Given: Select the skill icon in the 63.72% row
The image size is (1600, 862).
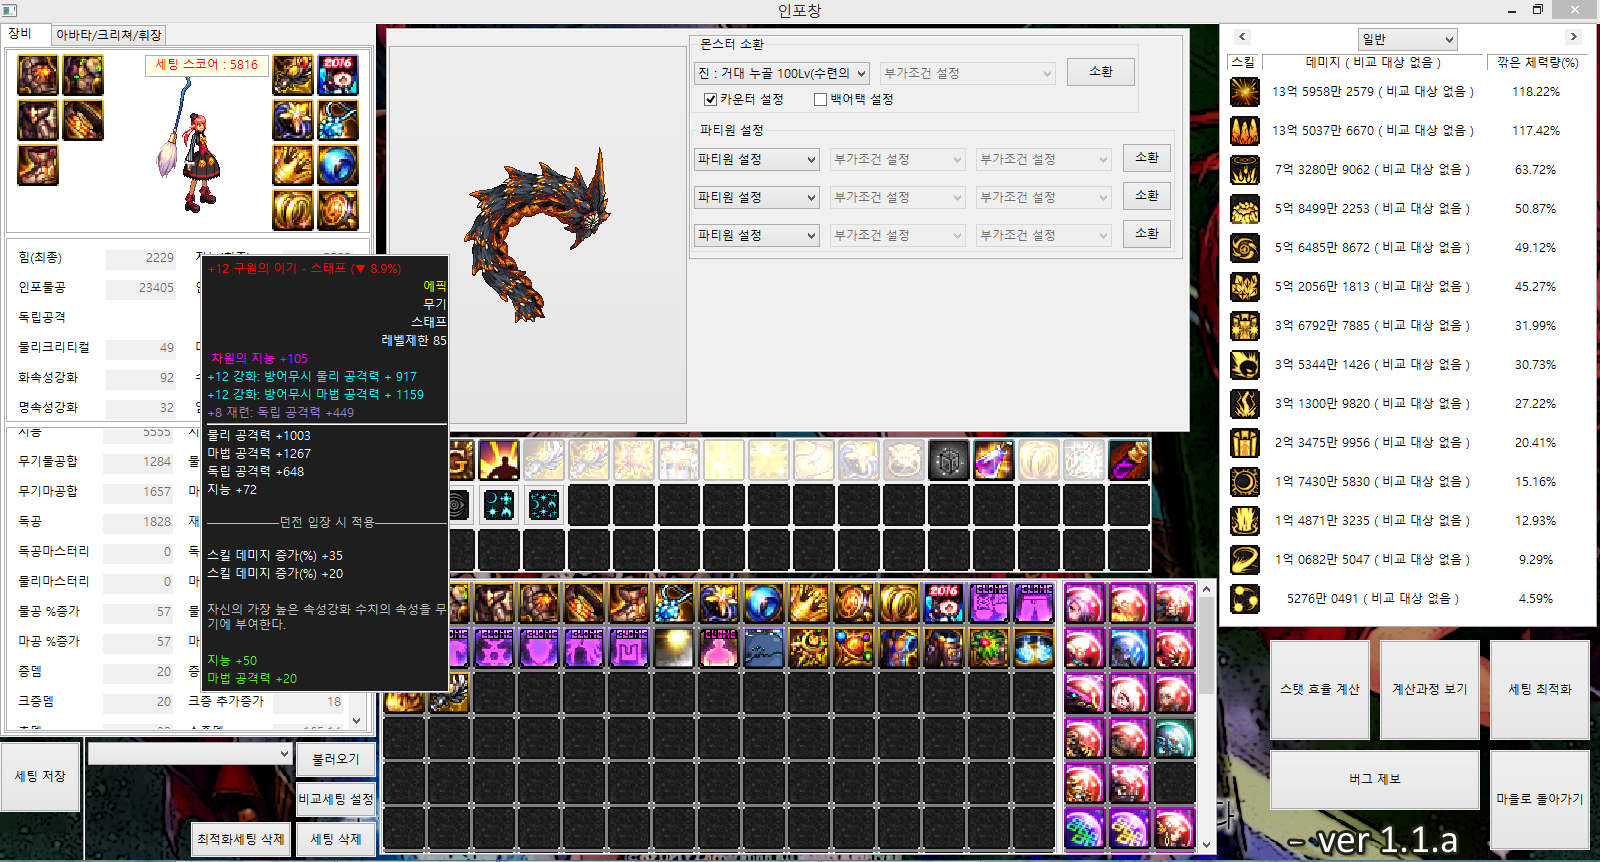Looking at the screenshot, I should [1244, 170].
